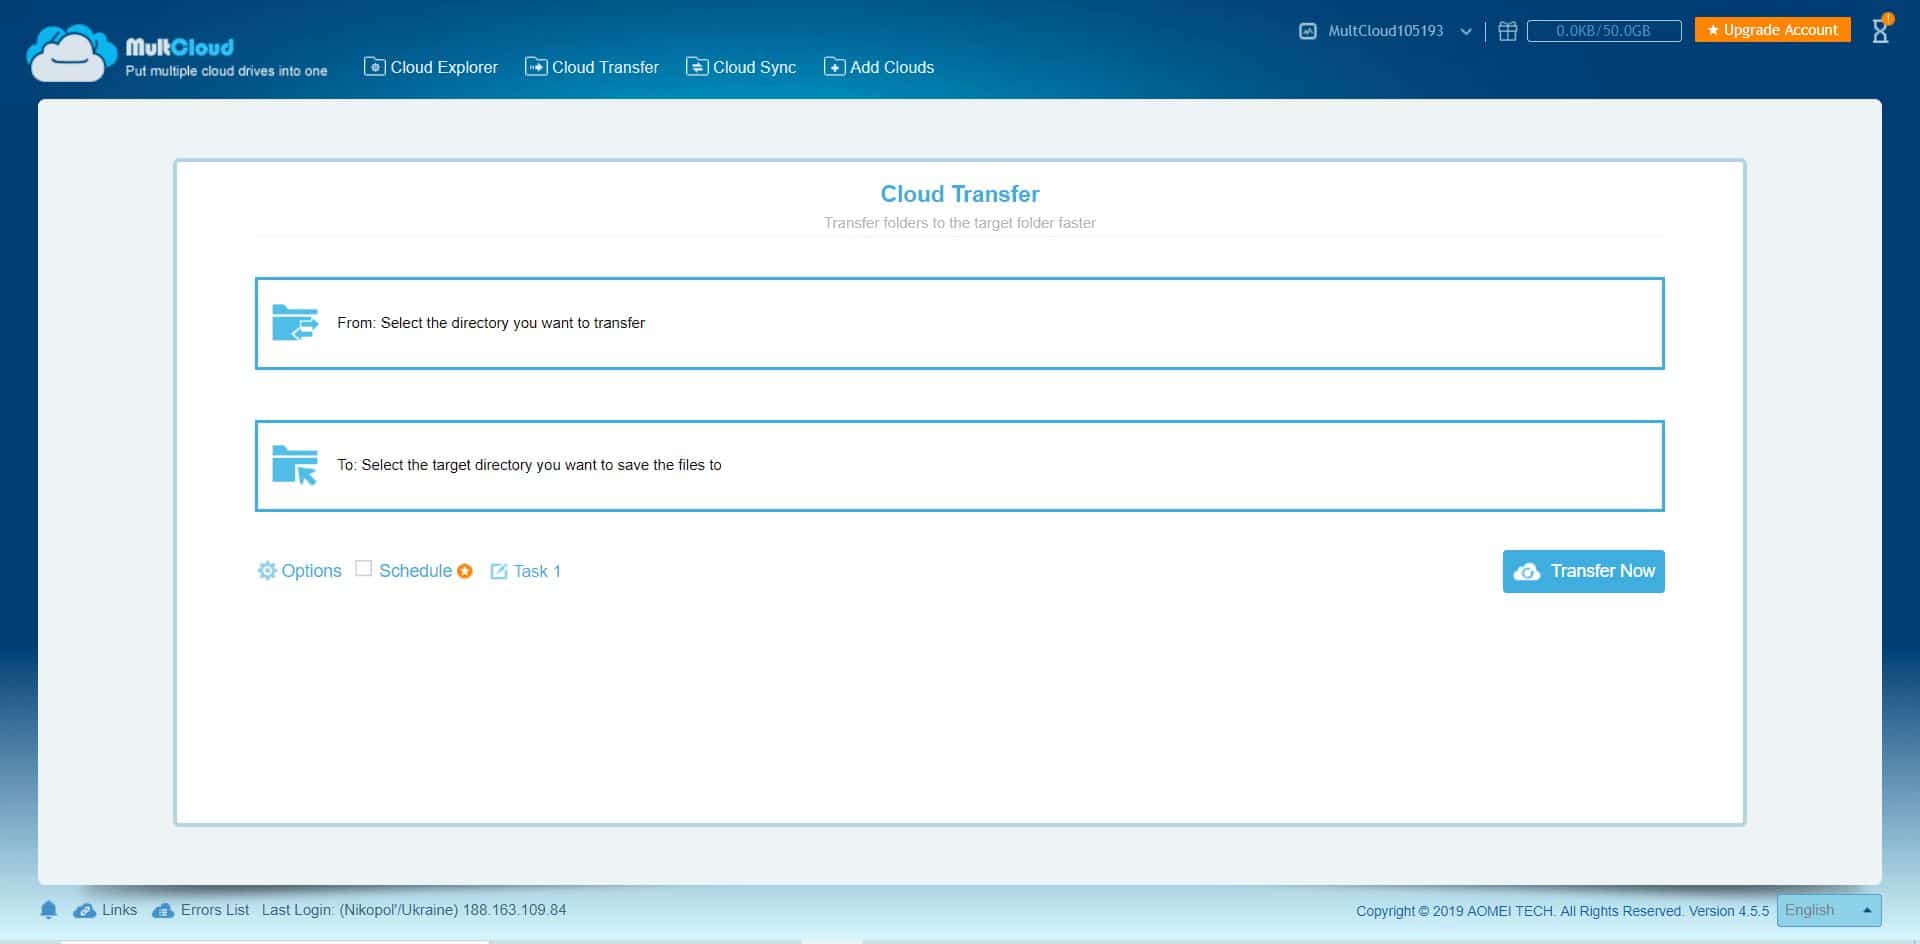Click the Cloud Explorer tab icon
The image size is (1920, 944).
coord(375,67)
